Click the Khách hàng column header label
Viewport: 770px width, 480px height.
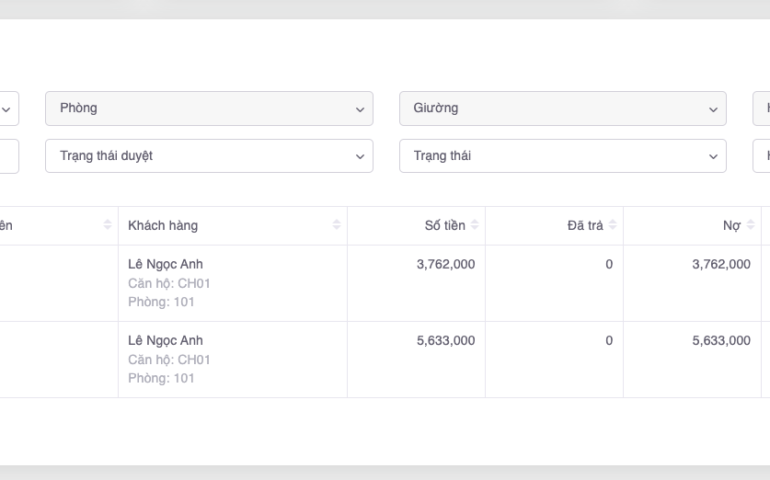coord(163,226)
